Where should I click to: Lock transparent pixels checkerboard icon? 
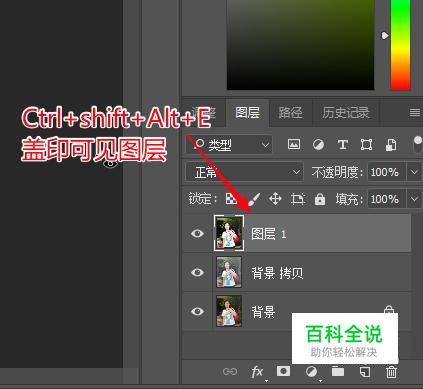[231, 199]
